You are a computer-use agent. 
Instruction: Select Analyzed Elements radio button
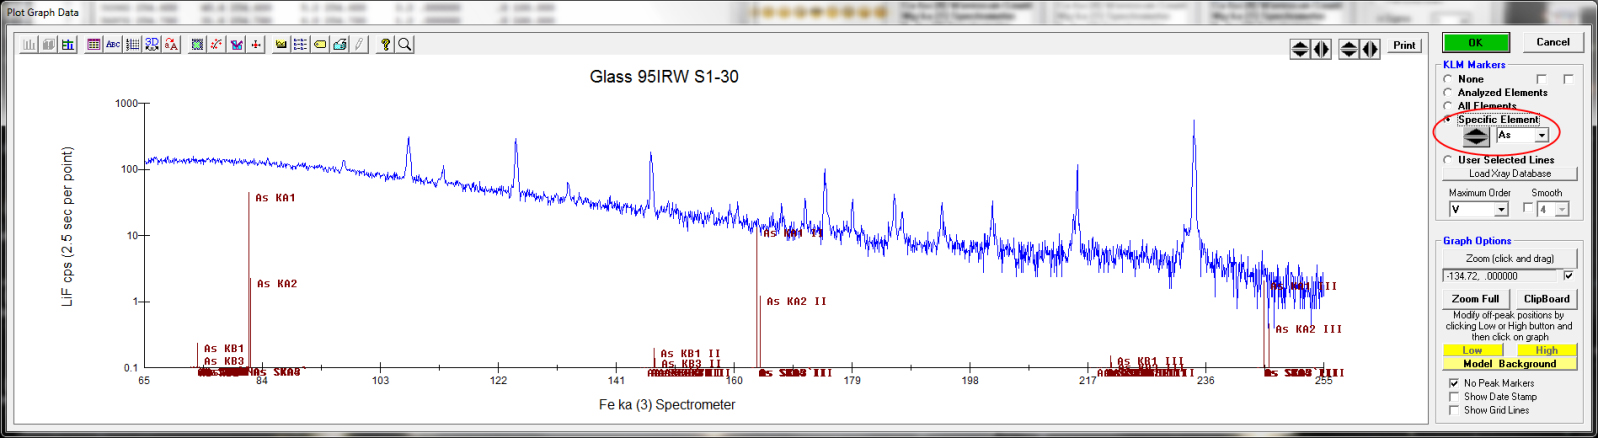coord(1448,92)
